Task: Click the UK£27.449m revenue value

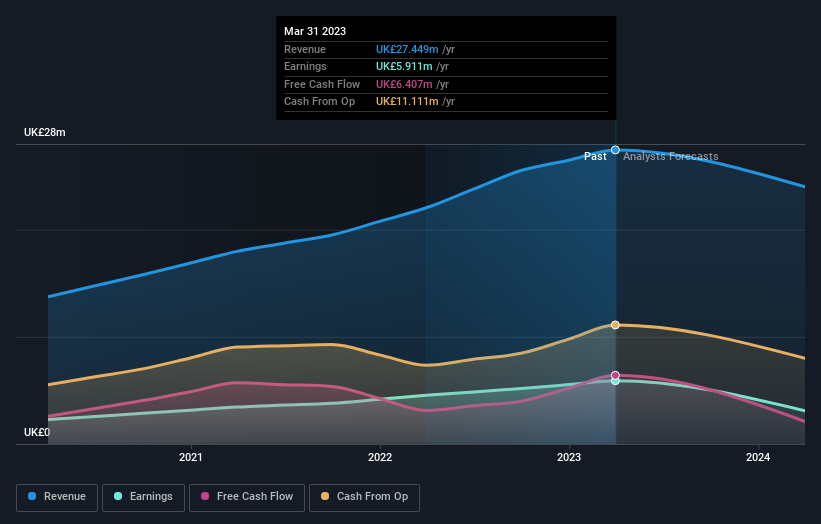Action: coord(407,49)
